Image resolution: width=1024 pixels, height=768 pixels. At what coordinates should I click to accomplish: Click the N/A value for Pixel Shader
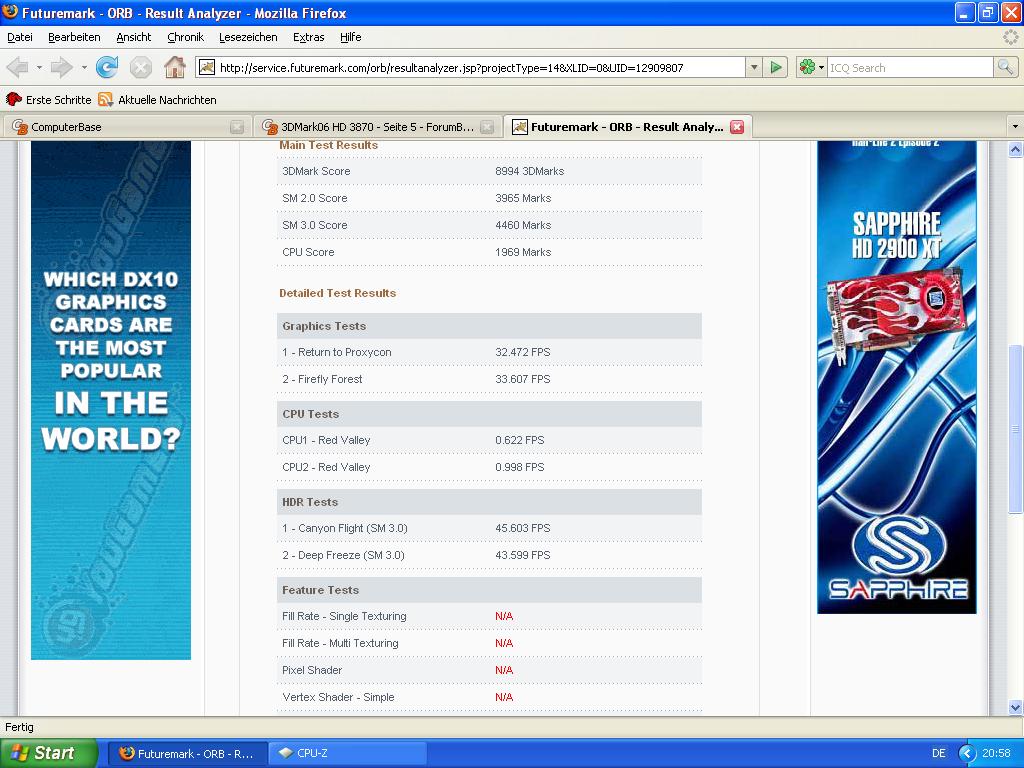point(504,670)
